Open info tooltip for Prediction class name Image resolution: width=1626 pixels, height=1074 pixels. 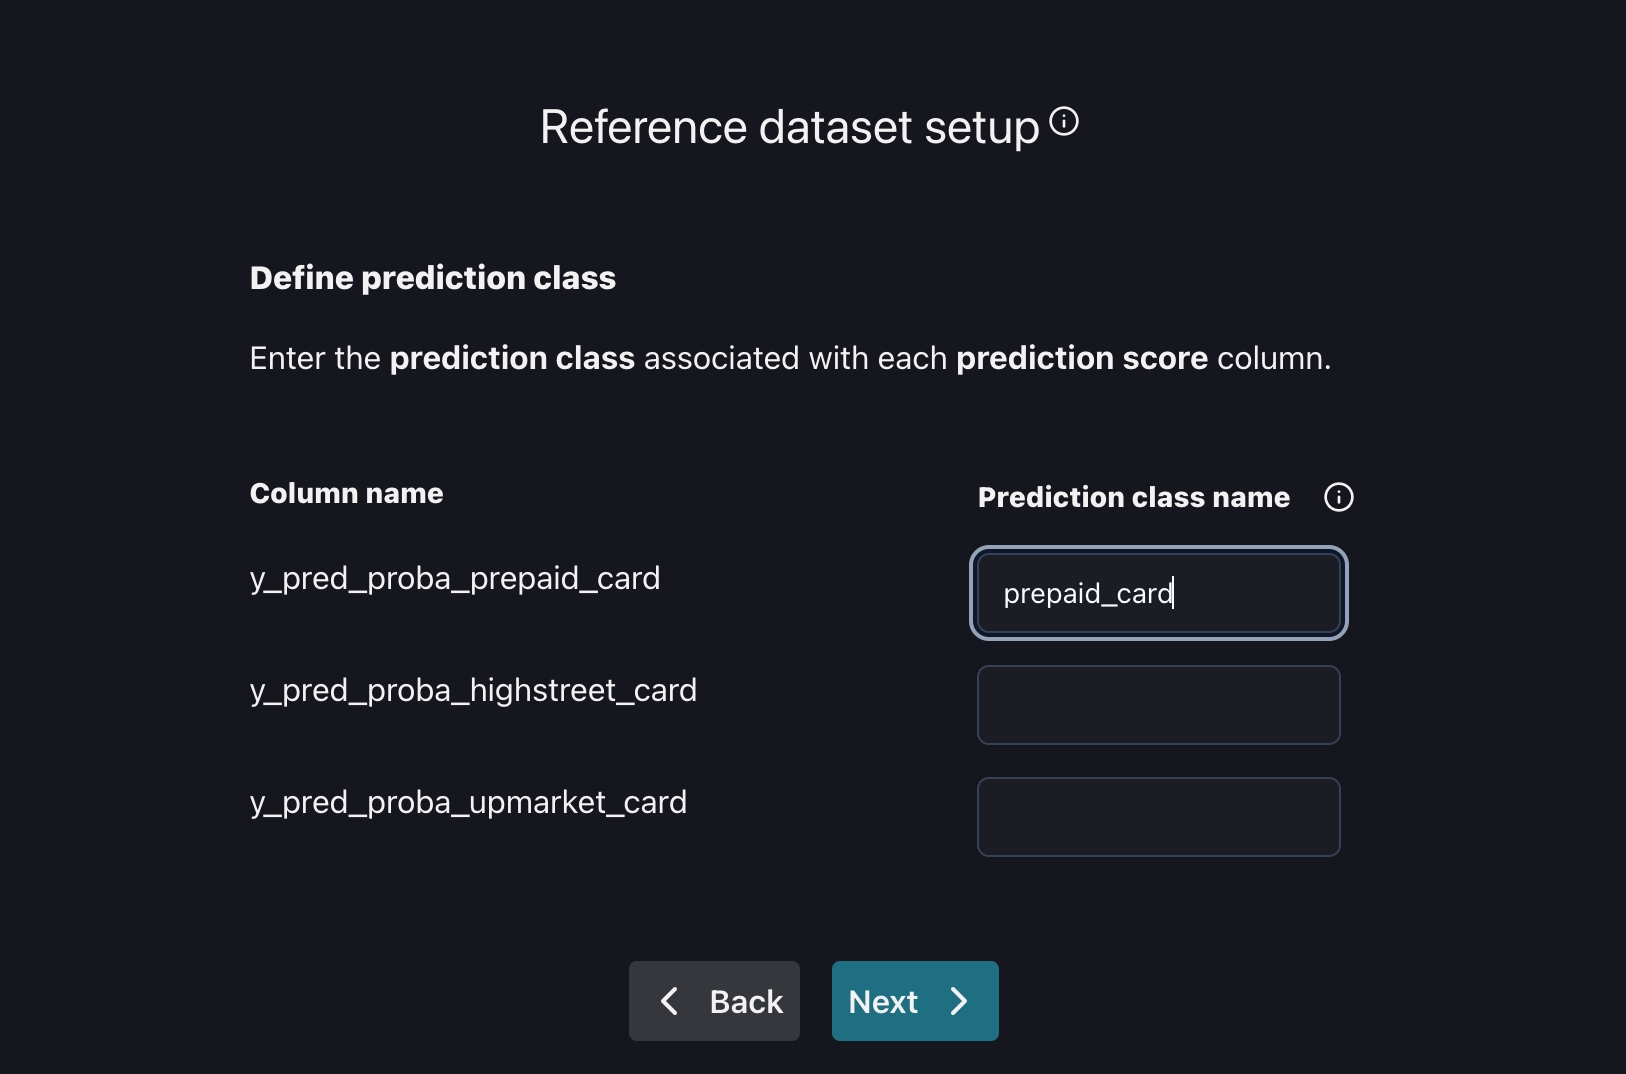(1338, 497)
